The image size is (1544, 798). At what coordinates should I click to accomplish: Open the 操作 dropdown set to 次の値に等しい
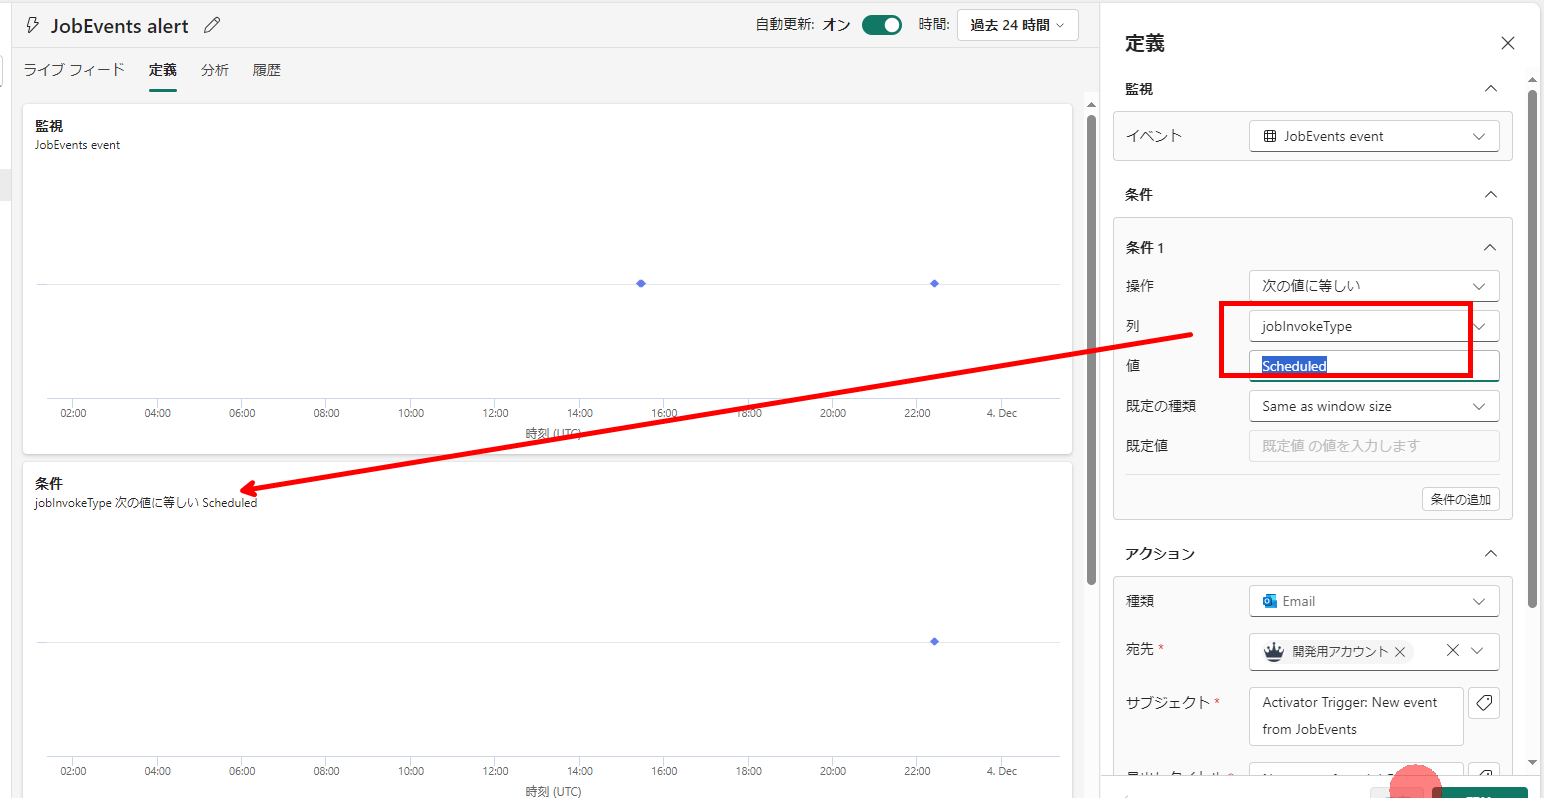tap(1374, 286)
